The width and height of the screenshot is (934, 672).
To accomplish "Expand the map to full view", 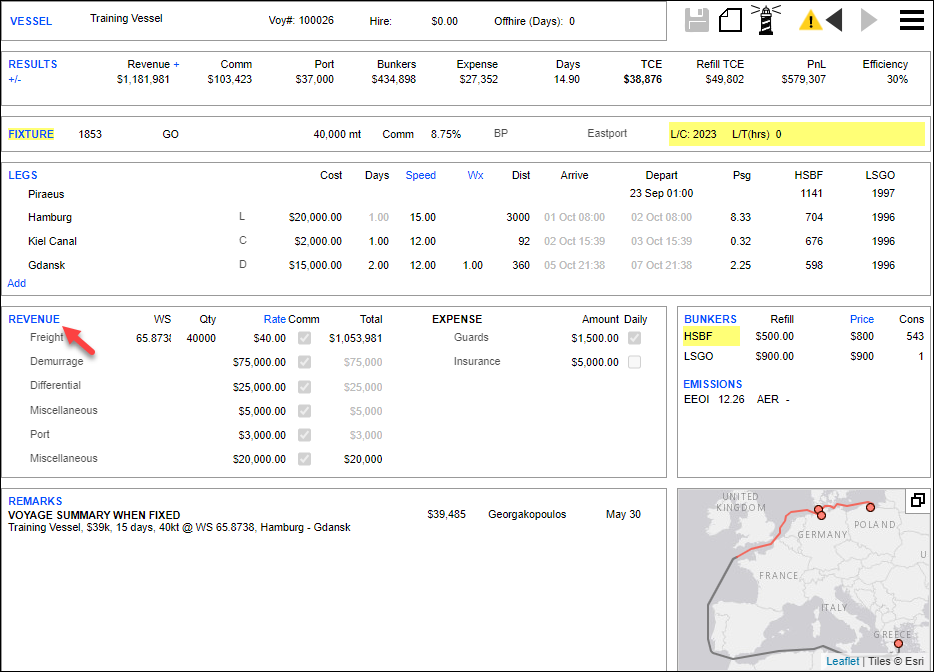I will [916, 500].
